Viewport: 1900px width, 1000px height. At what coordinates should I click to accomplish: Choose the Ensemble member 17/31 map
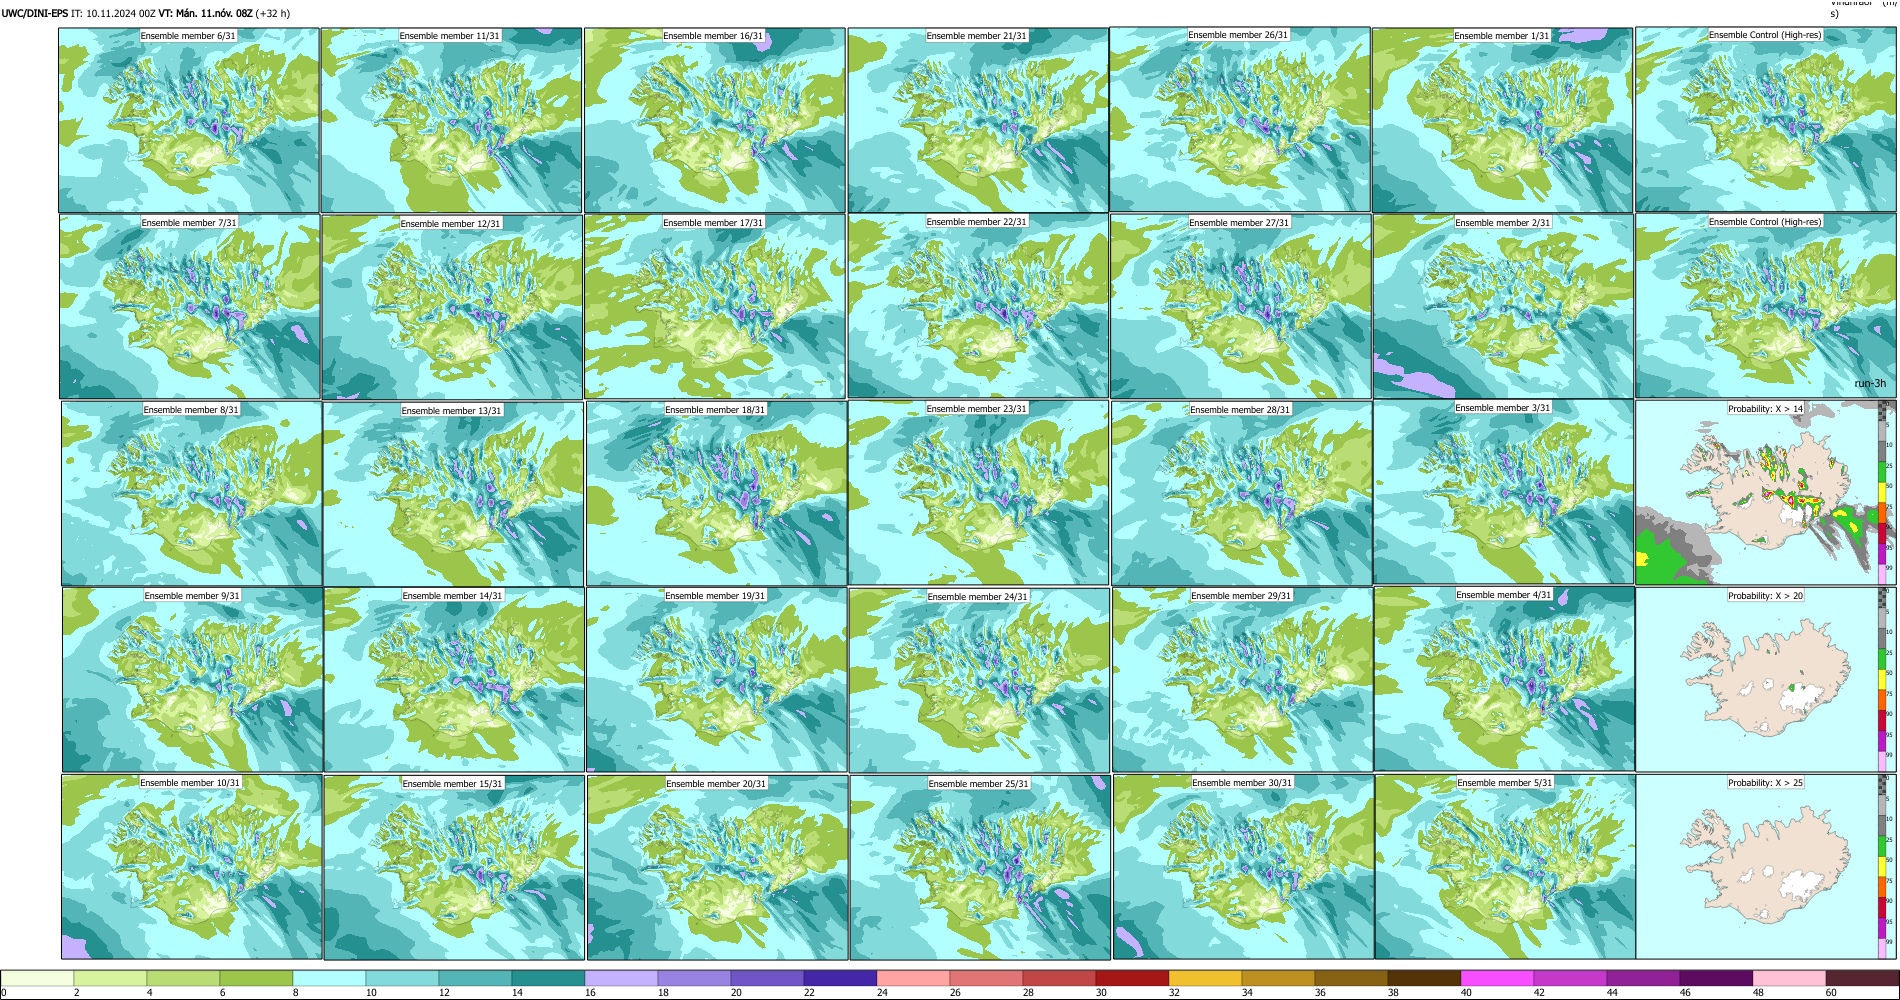pos(715,307)
